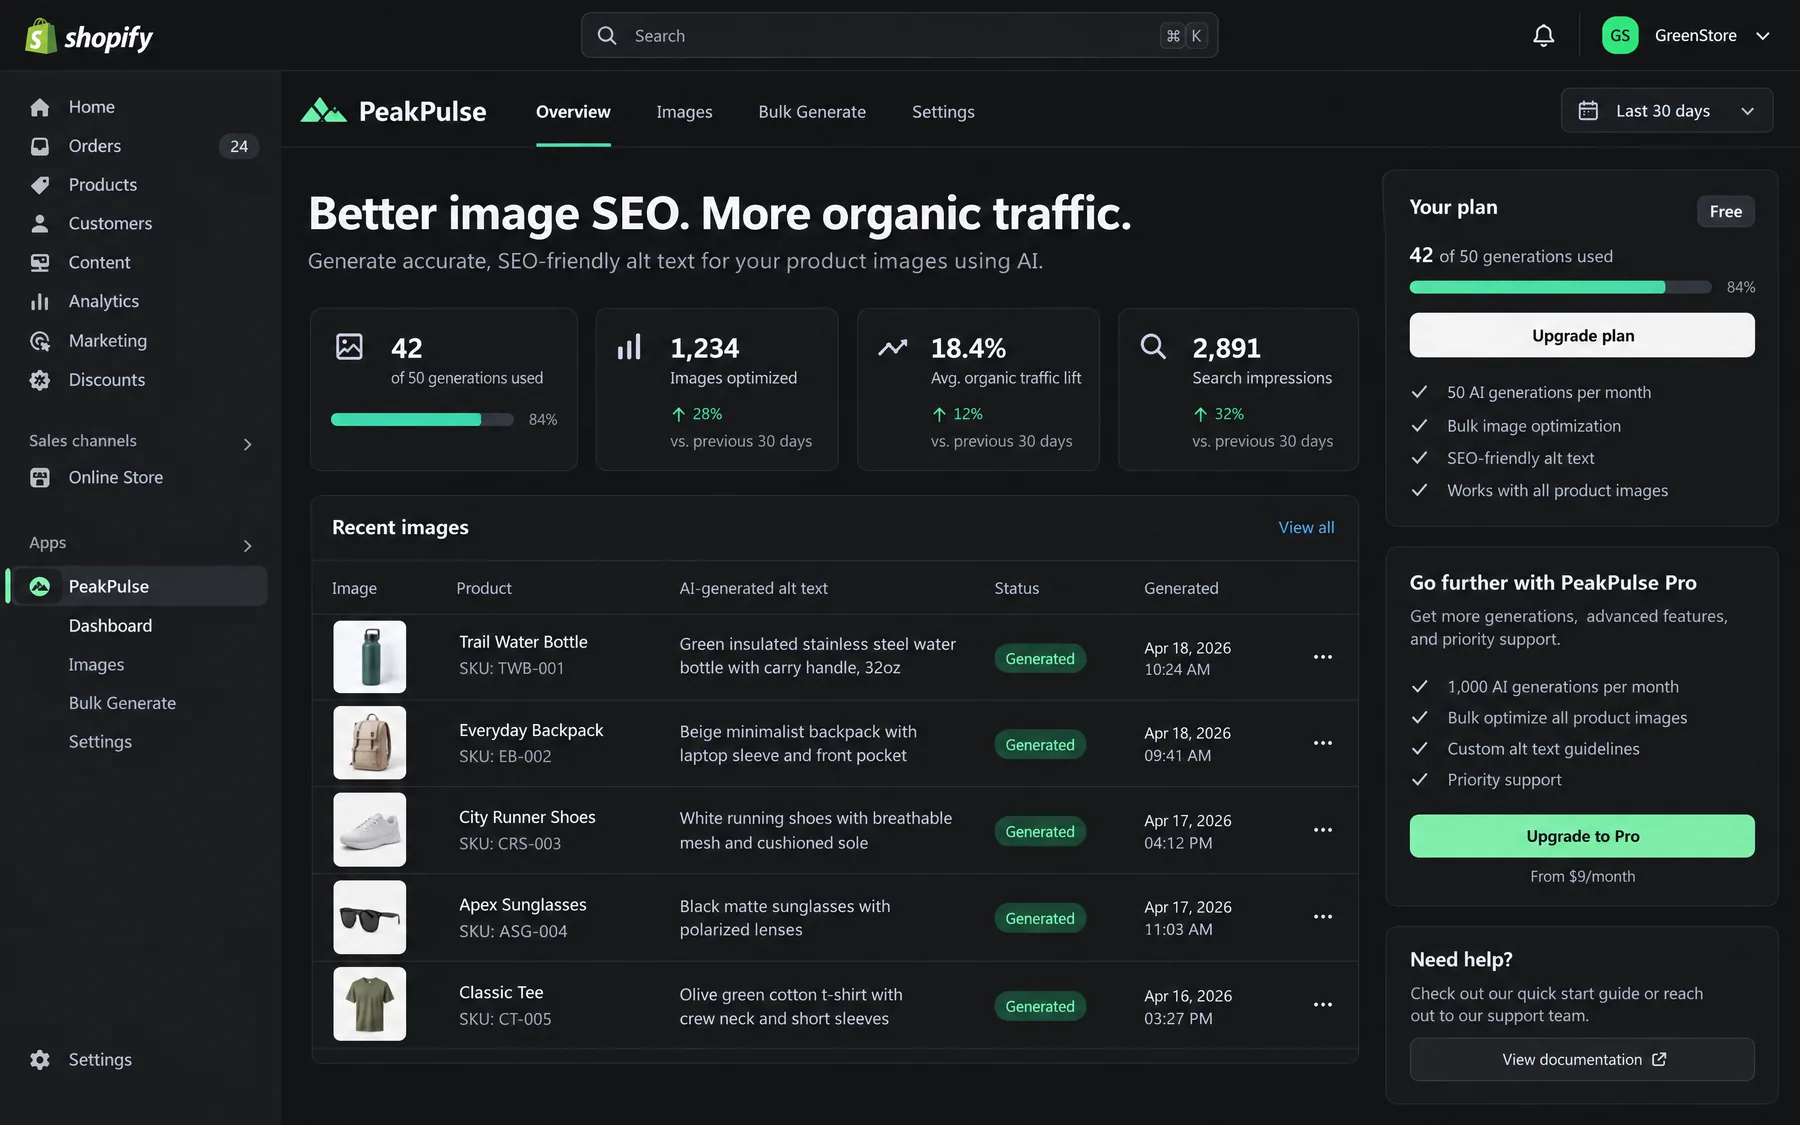Click the View all link

click(x=1306, y=528)
